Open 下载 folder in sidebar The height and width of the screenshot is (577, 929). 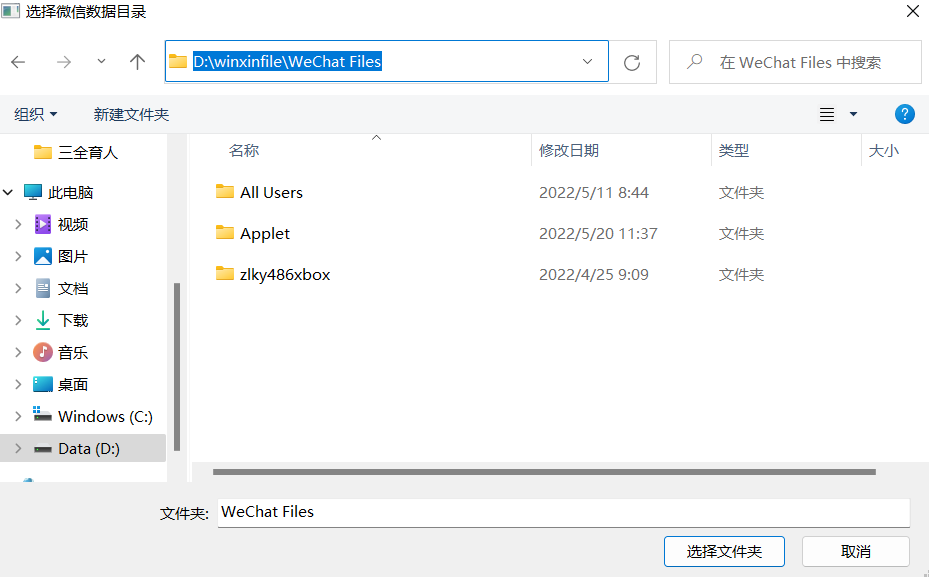[x=61, y=320]
